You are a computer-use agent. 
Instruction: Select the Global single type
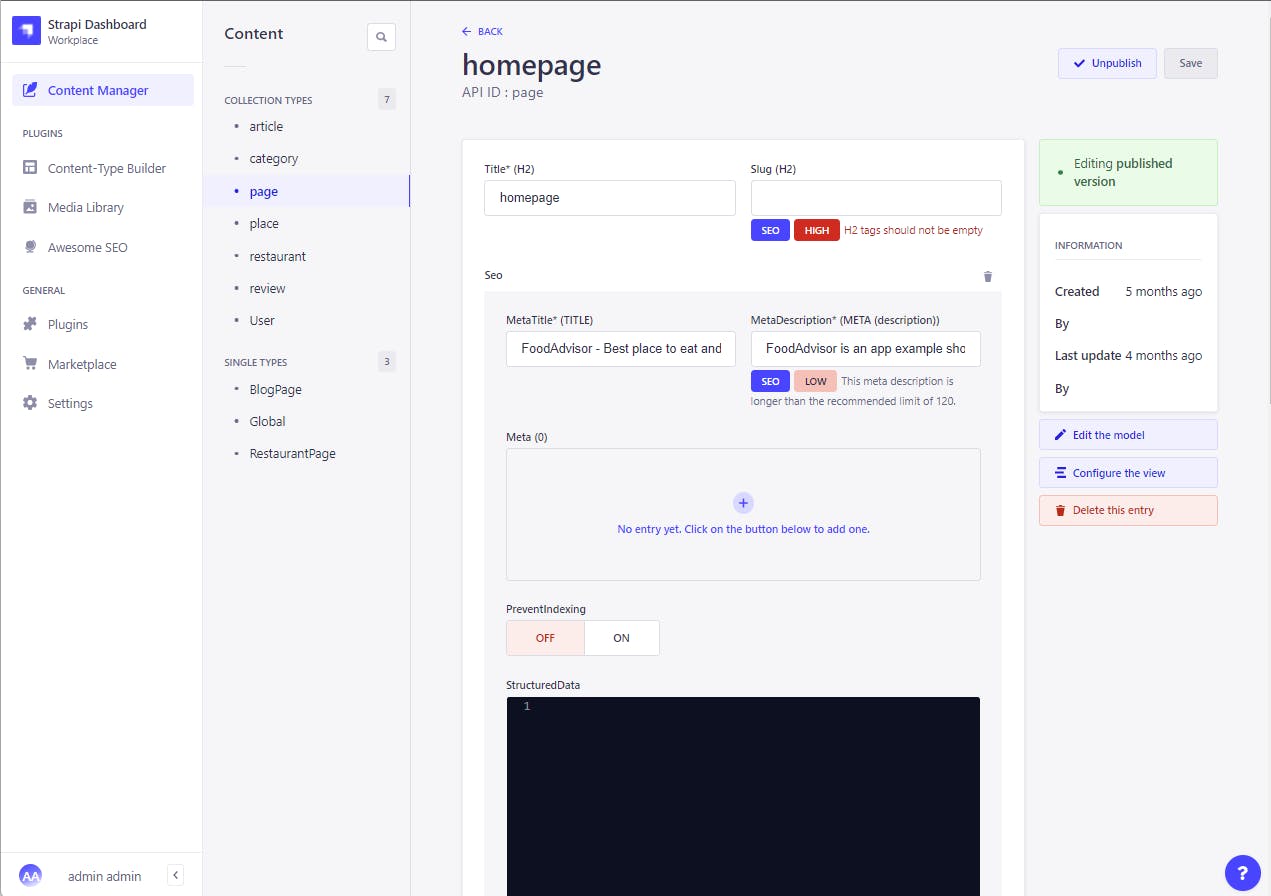[x=267, y=421]
